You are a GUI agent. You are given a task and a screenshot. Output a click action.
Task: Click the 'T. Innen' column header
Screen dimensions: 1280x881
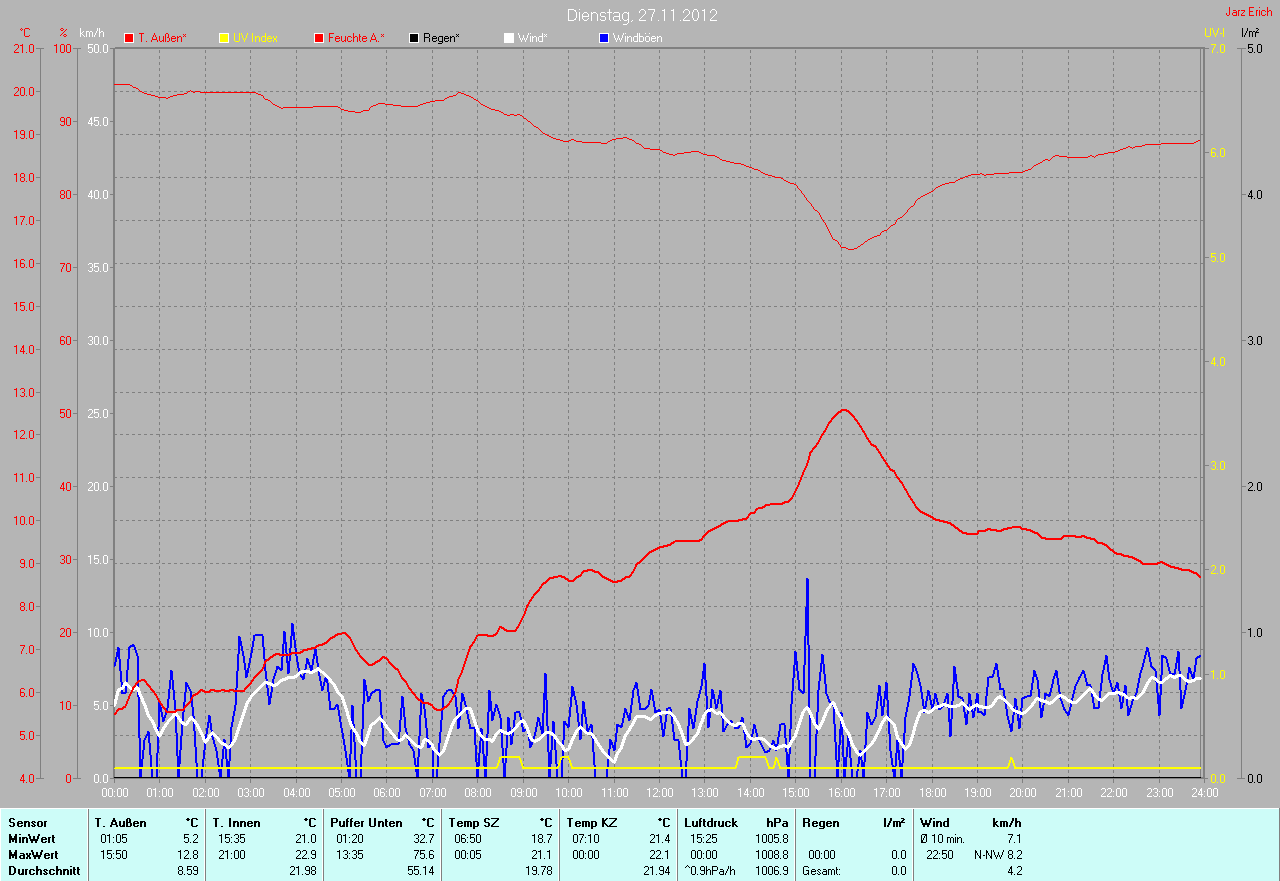coord(235,822)
